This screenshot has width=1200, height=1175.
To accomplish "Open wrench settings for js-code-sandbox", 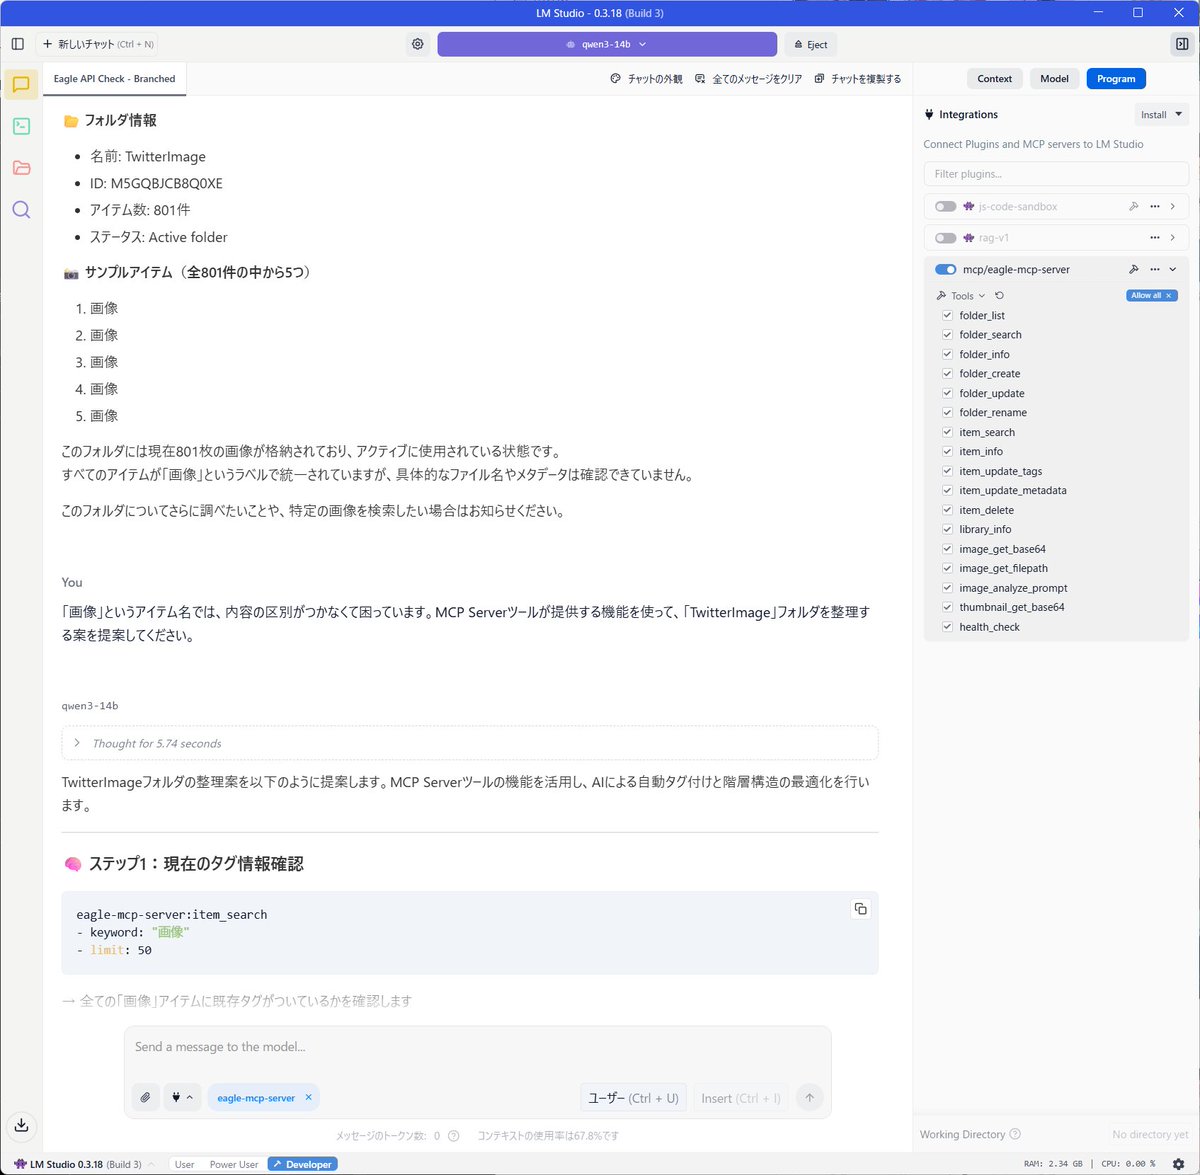I will [1133, 207].
